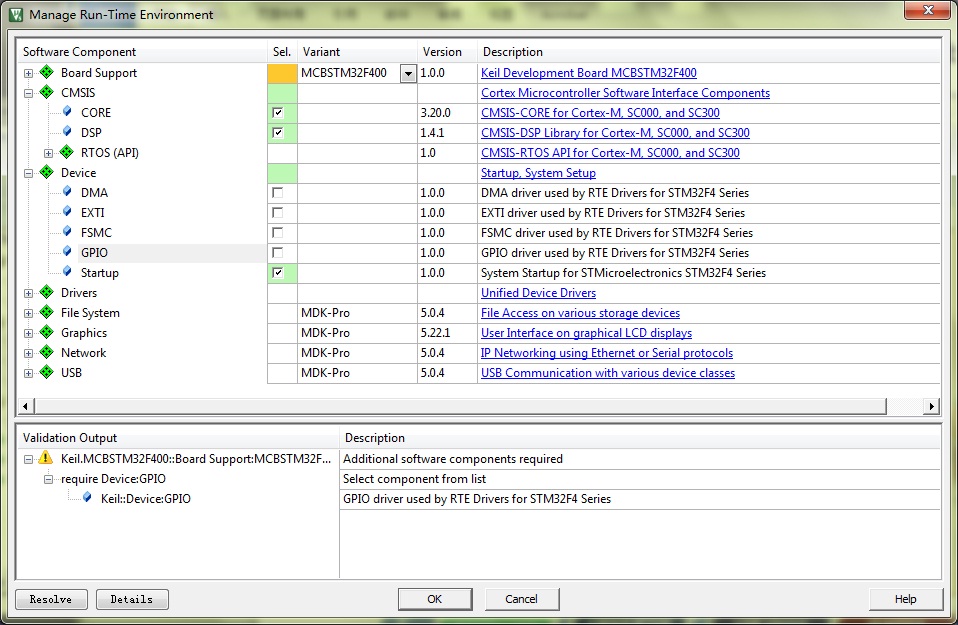Enable the EXTI driver checkbox
Viewport: 958px width, 625px height.
pos(278,213)
